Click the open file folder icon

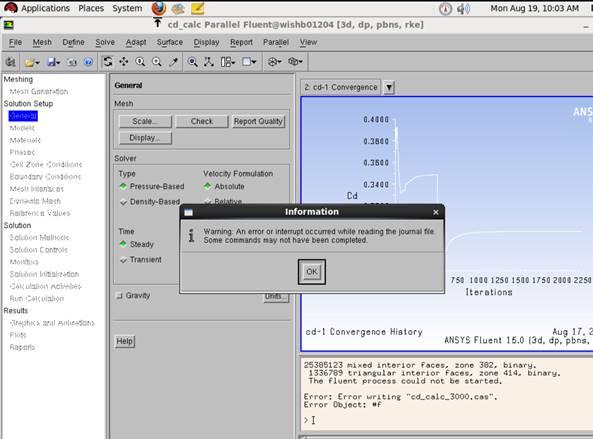pos(32,62)
